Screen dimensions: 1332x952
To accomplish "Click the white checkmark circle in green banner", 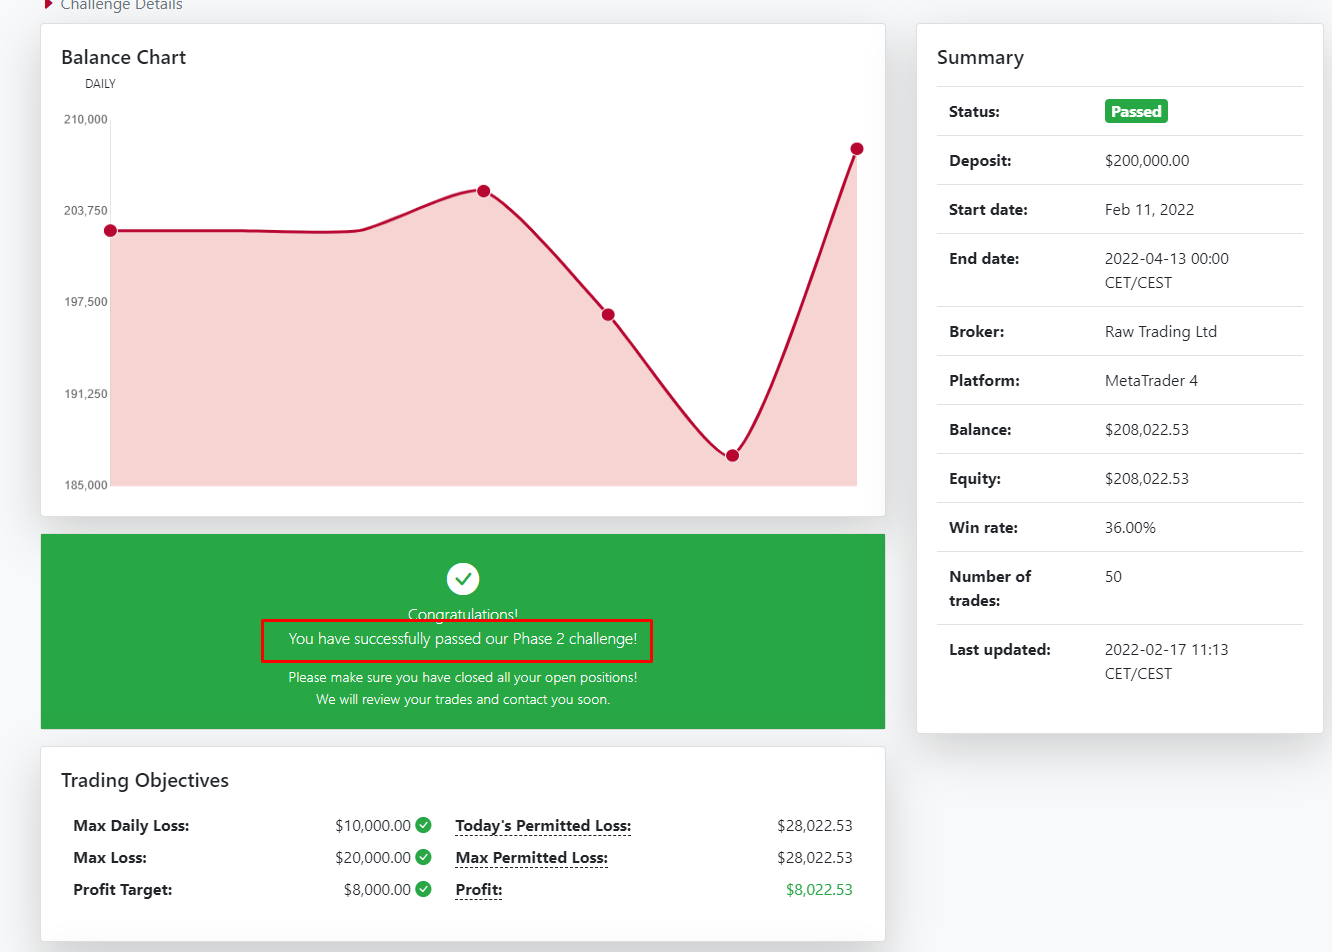I will tap(463, 579).
